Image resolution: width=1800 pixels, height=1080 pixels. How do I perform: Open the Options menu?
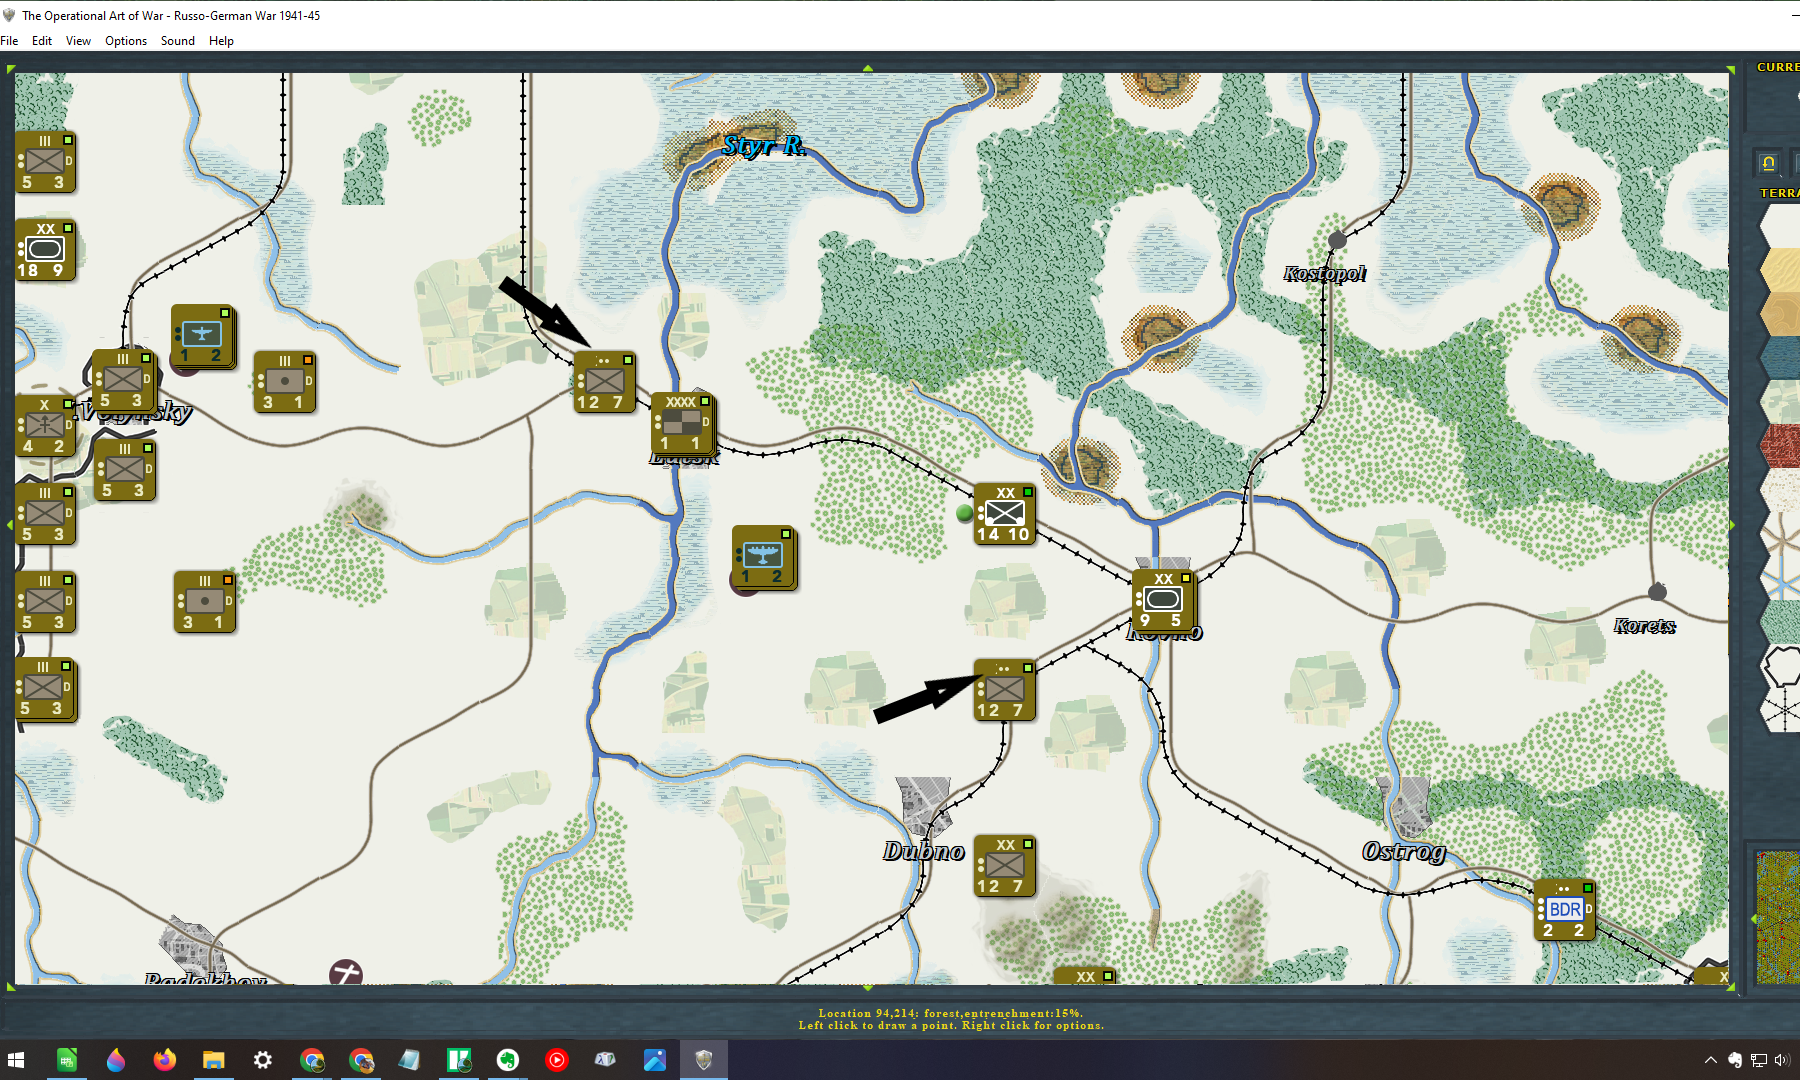[x=126, y=41]
